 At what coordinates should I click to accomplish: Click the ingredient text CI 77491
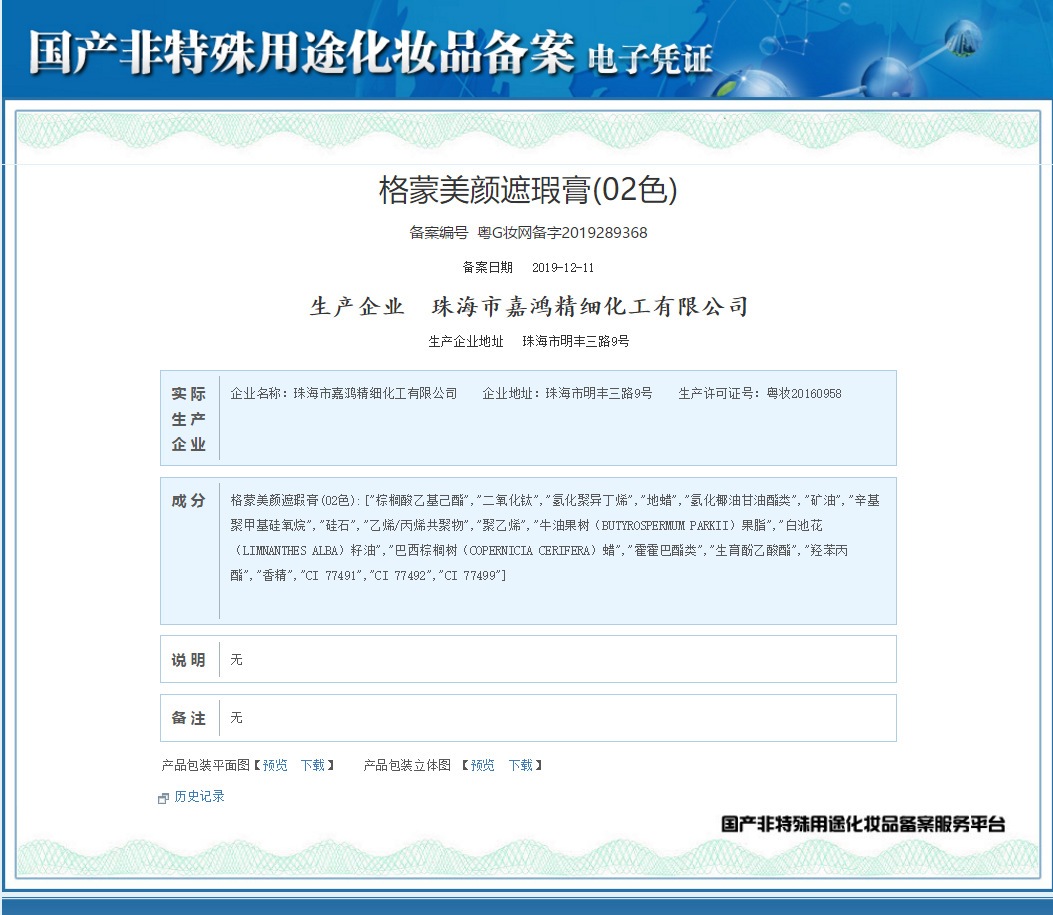click(x=329, y=575)
